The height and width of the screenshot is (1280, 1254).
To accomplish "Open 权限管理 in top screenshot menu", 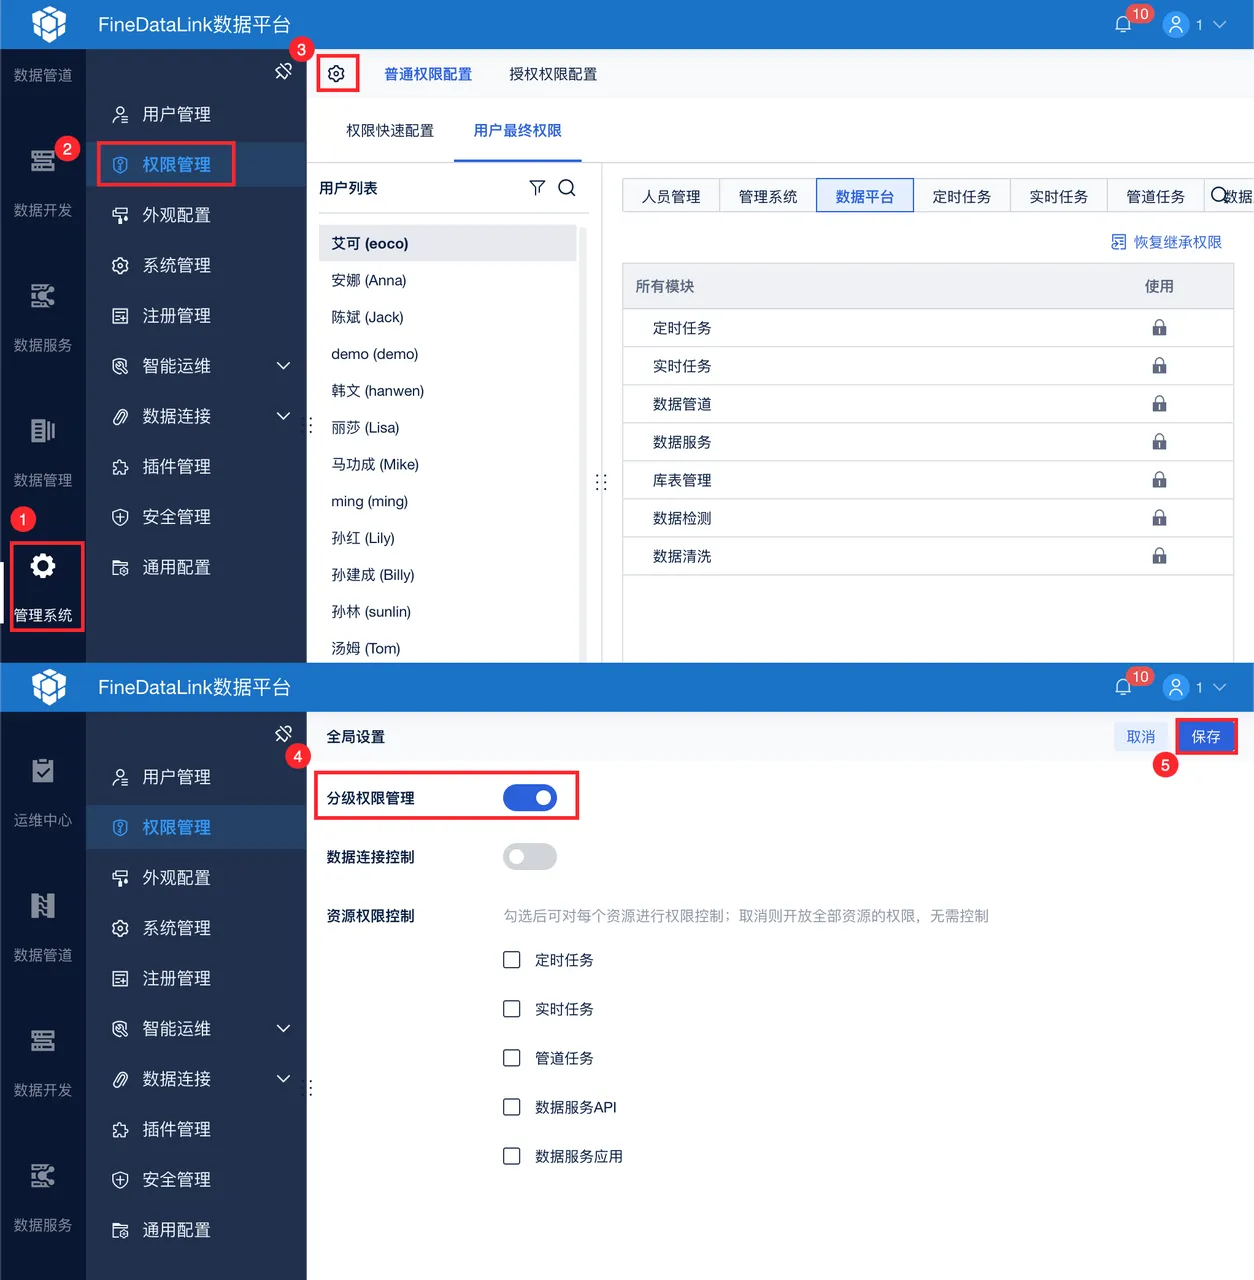I will click(196, 164).
